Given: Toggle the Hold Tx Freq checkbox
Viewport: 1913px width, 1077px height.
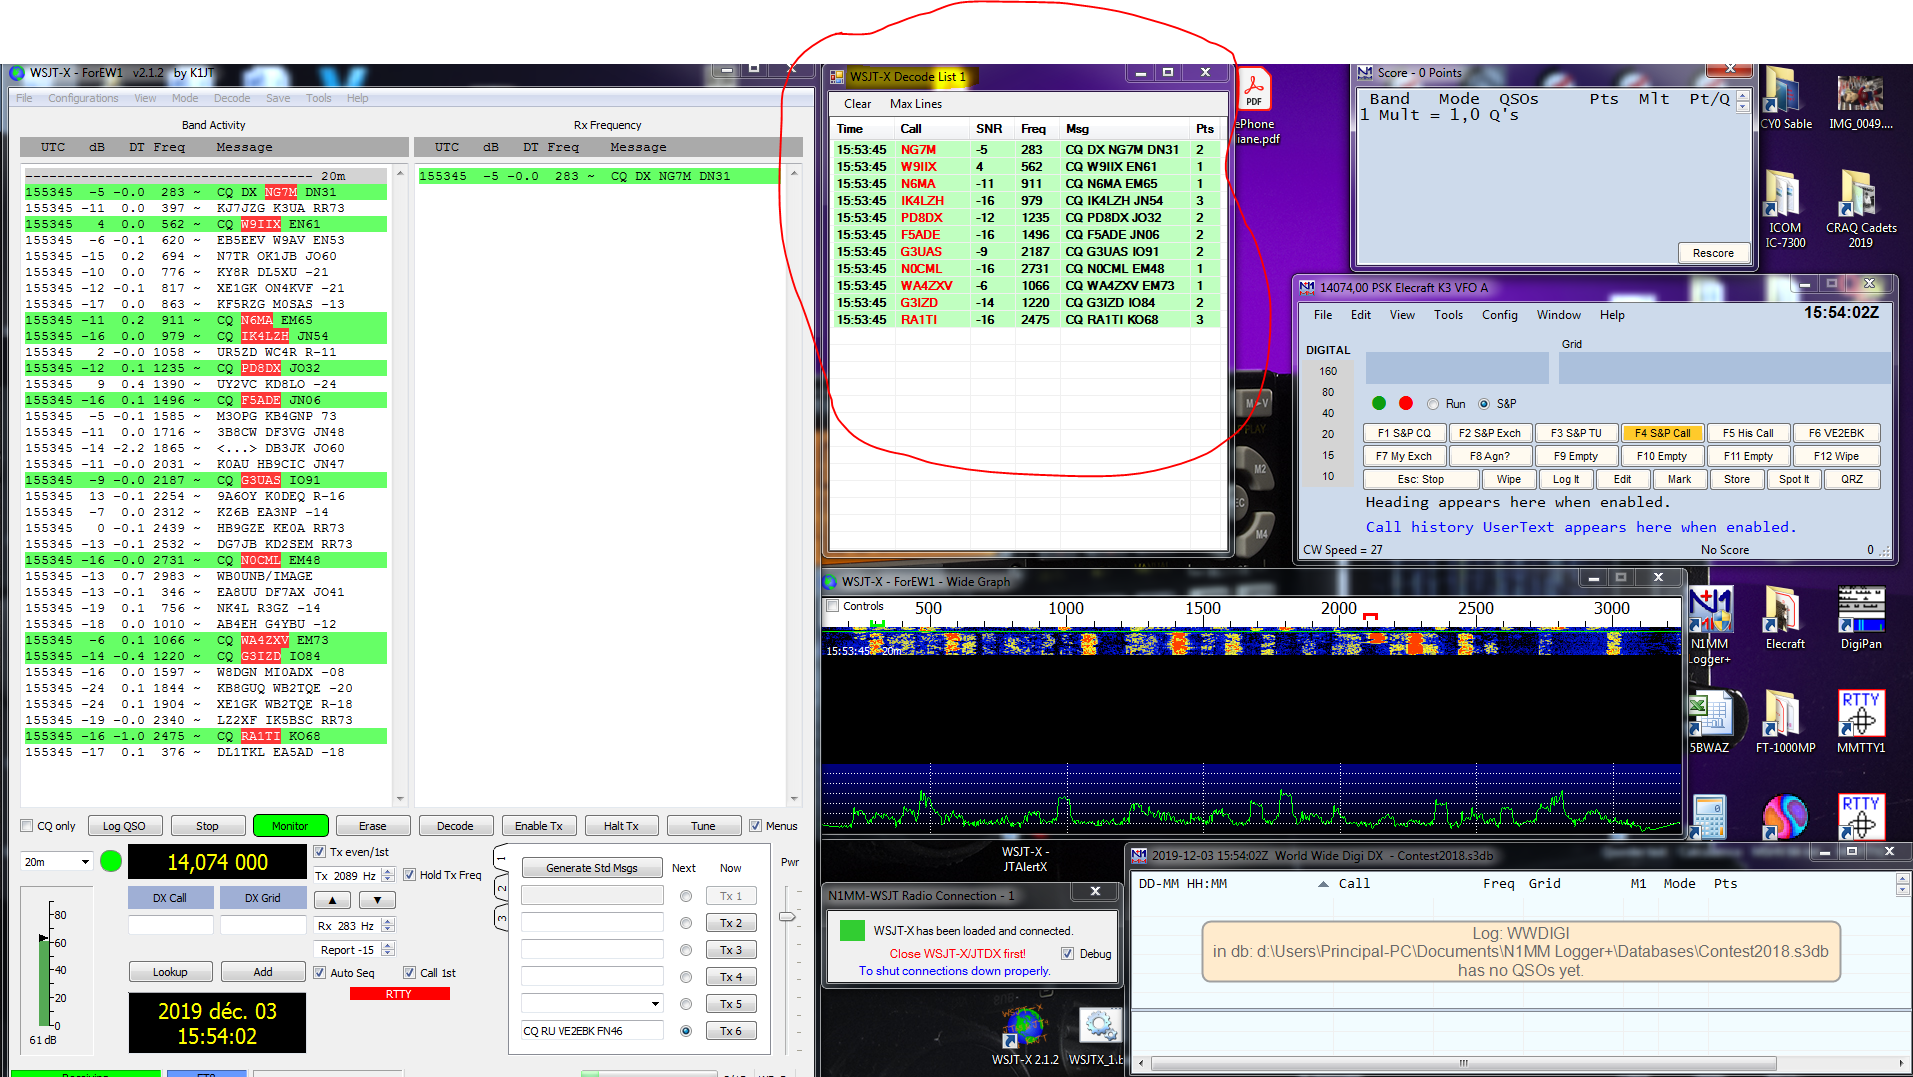Looking at the screenshot, I should coord(409,875).
